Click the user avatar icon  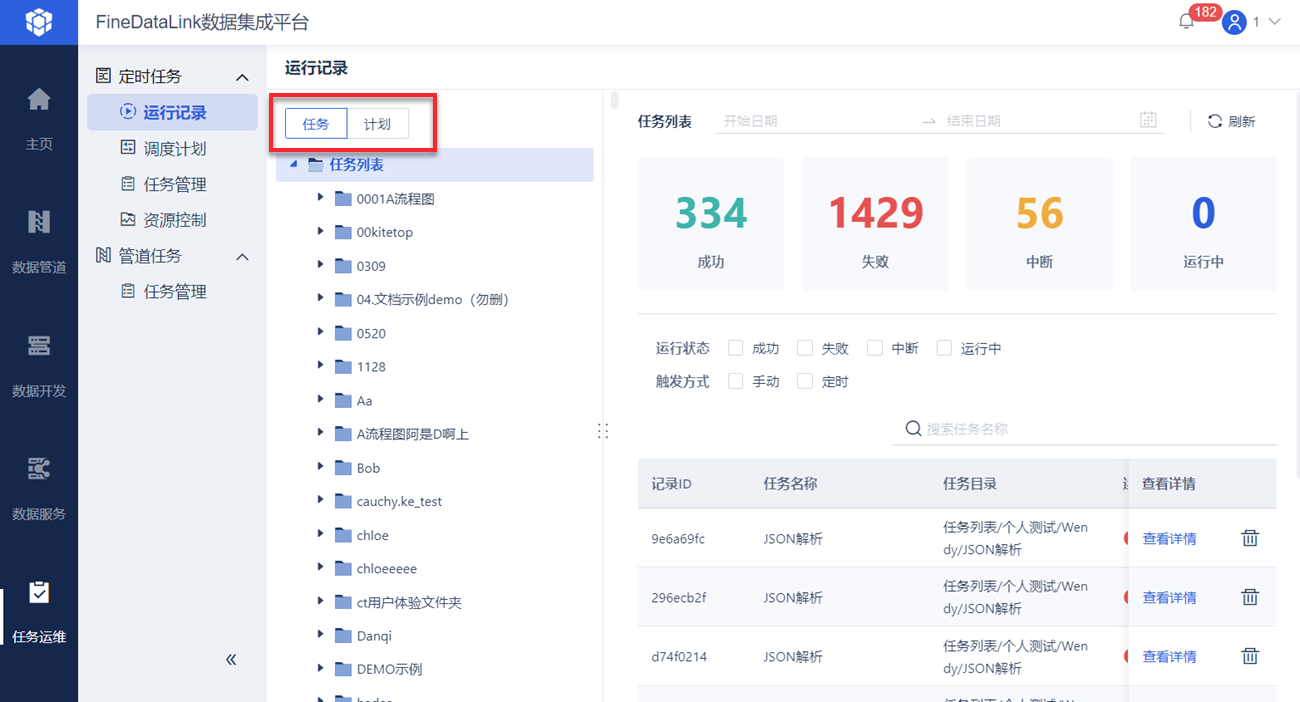[x=1234, y=22]
